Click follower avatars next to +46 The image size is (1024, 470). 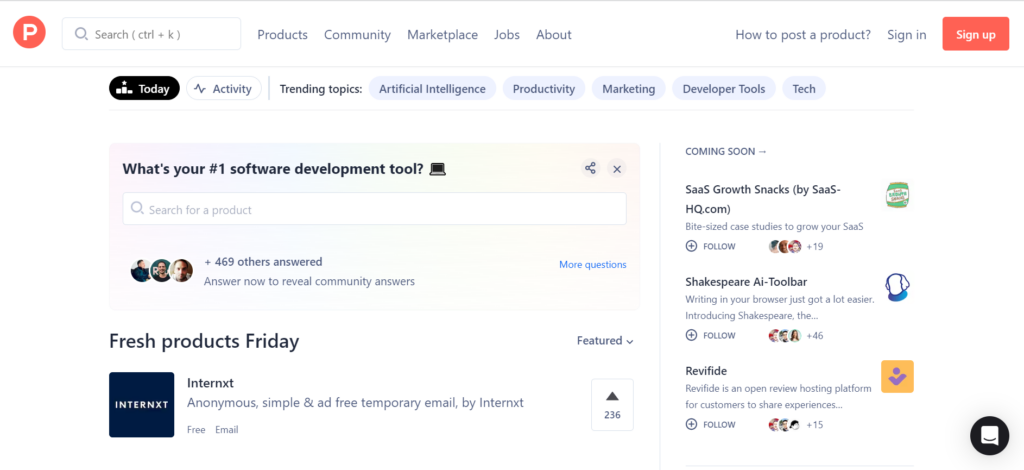[x=785, y=336]
